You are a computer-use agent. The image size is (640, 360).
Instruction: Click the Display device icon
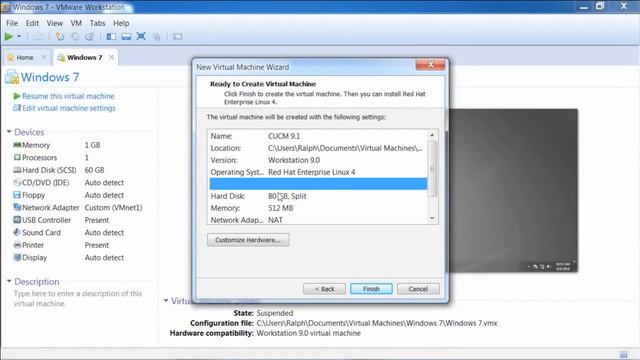pyautogui.click(x=17, y=258)
